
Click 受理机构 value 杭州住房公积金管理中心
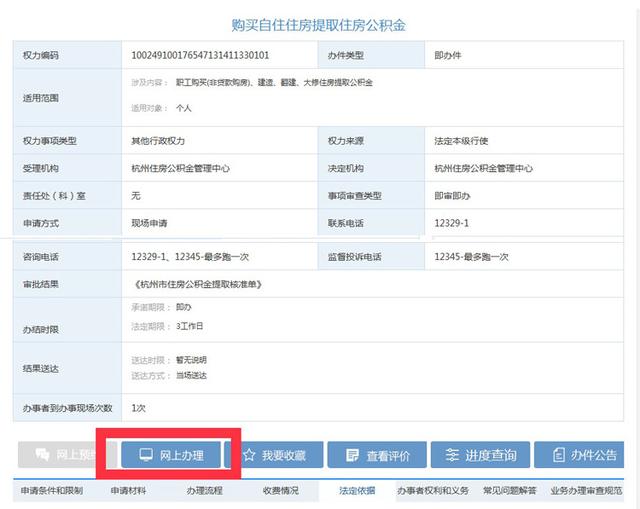click(x=180, y=168)
